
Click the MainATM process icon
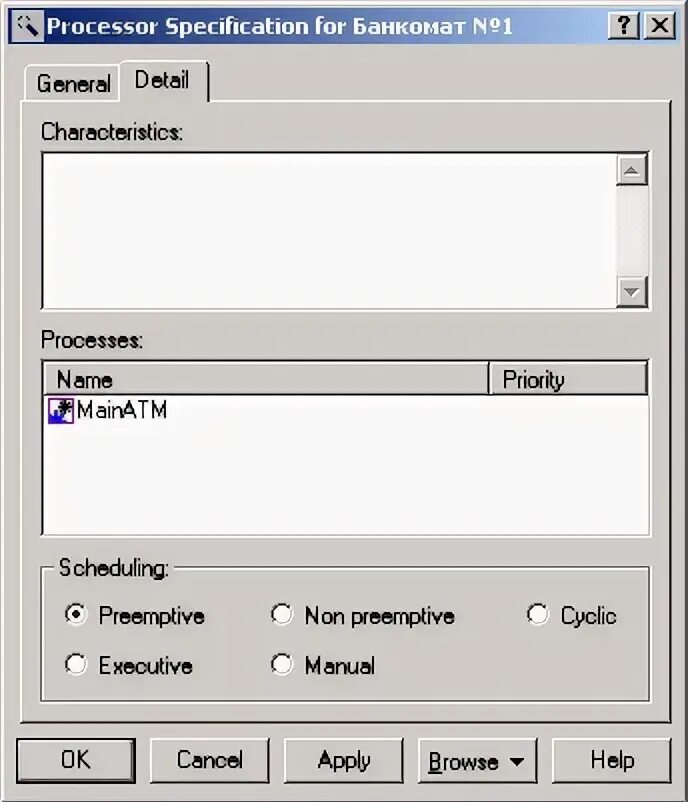point(61,411)
